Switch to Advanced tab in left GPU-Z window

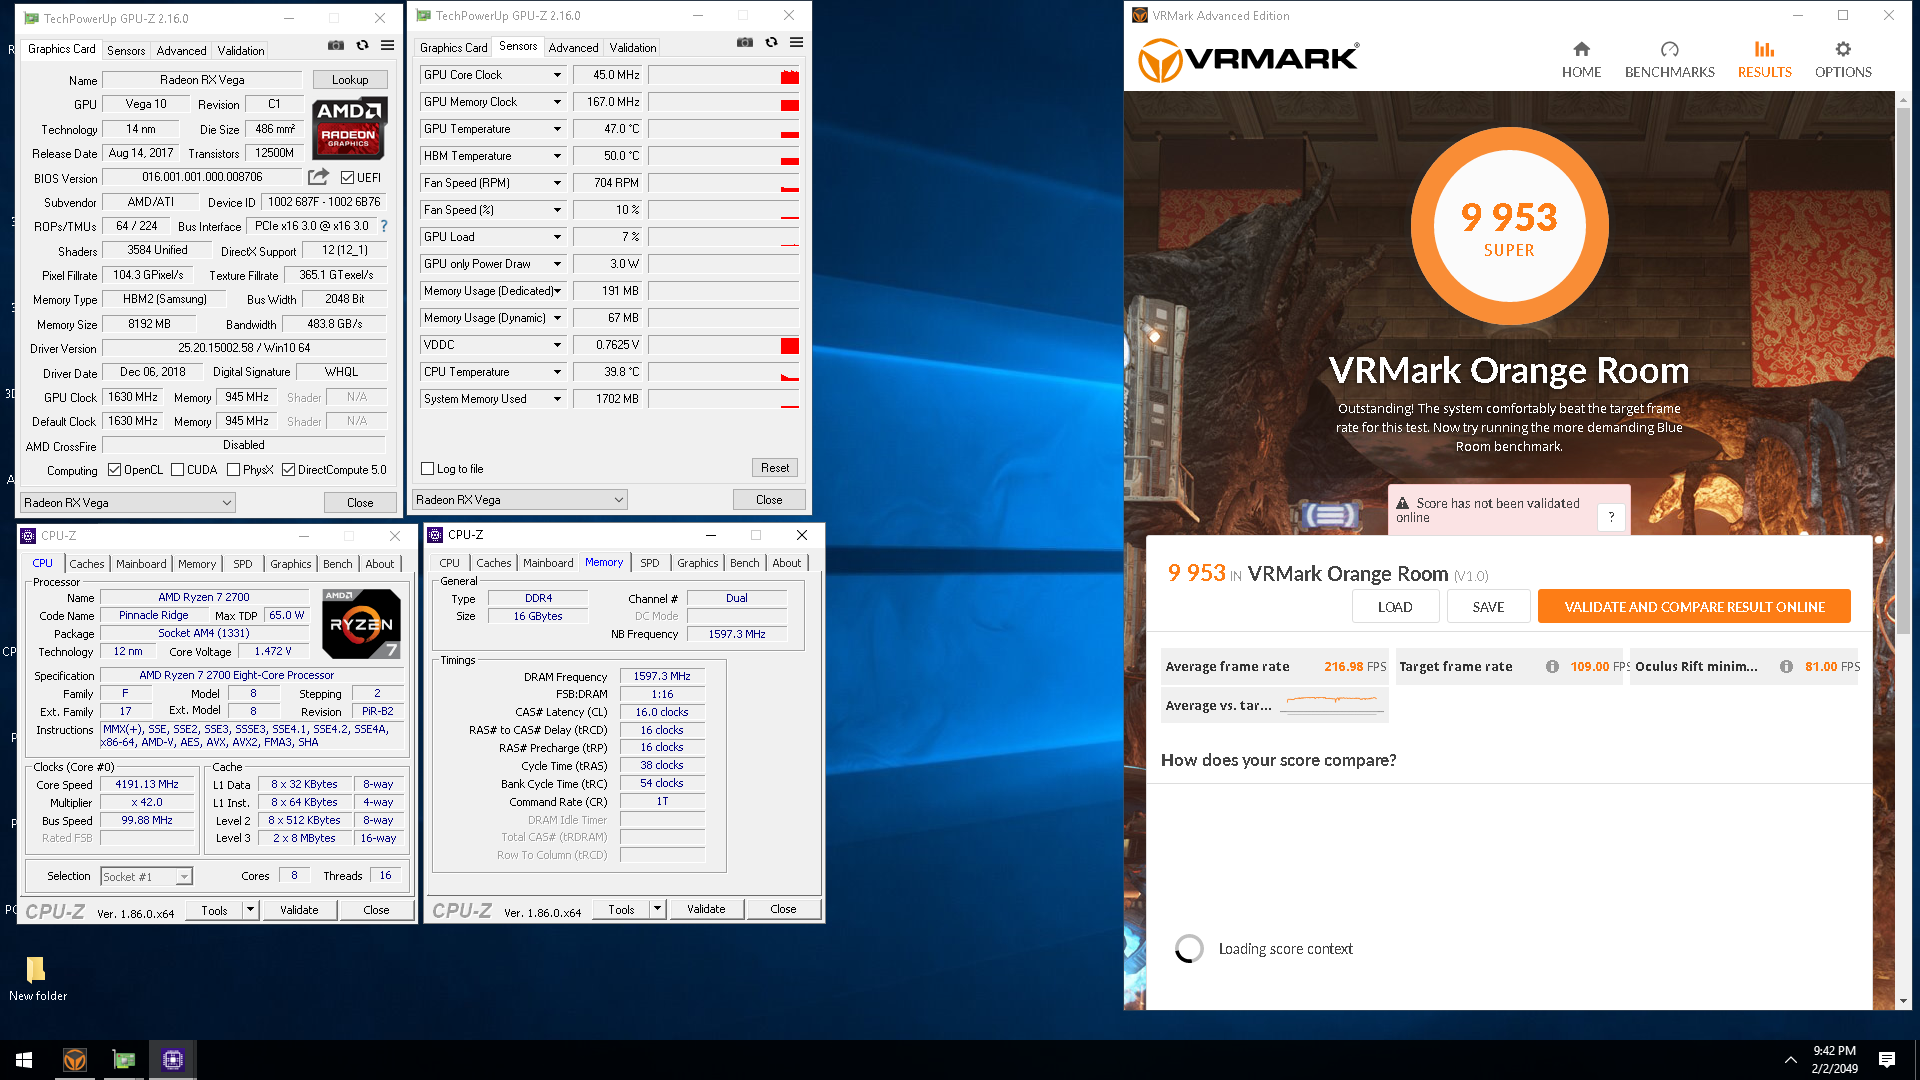[x=181, y=51]
